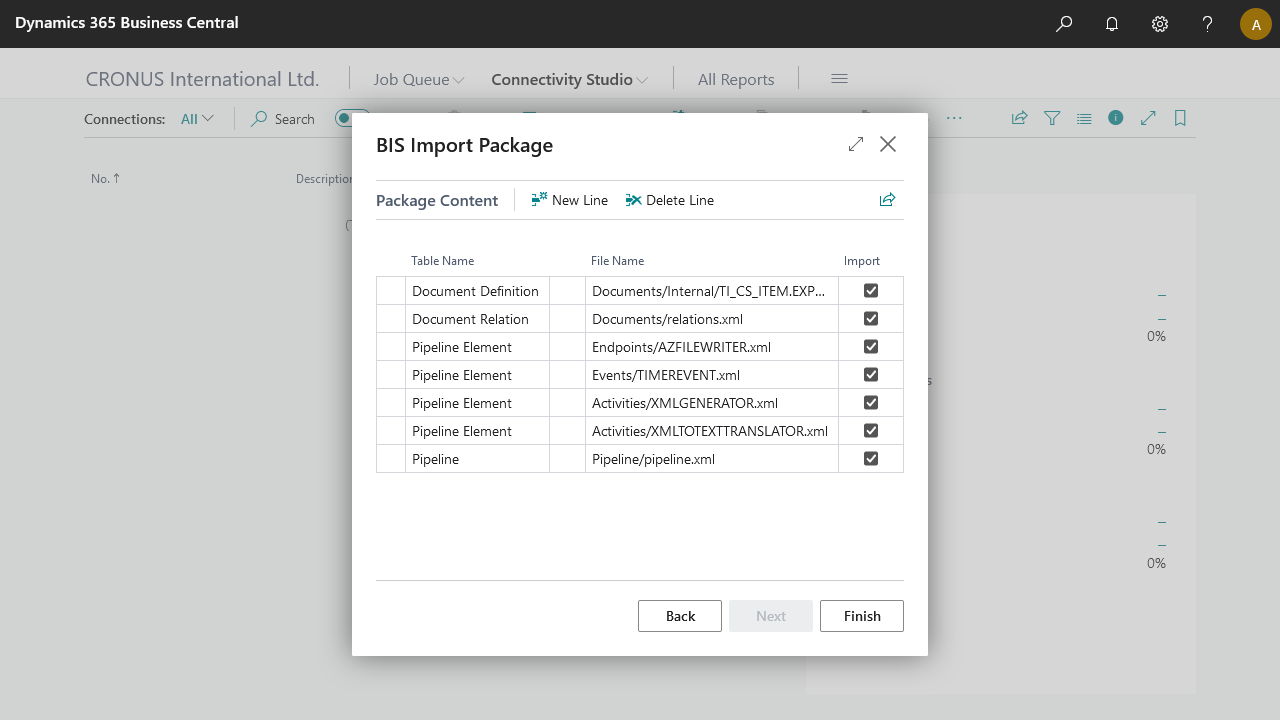The height and width of the screenshot is (720, 1280).
Task: Uncheck Import for XMLGENERATOR.xml row
Action: tap(871, 403)
